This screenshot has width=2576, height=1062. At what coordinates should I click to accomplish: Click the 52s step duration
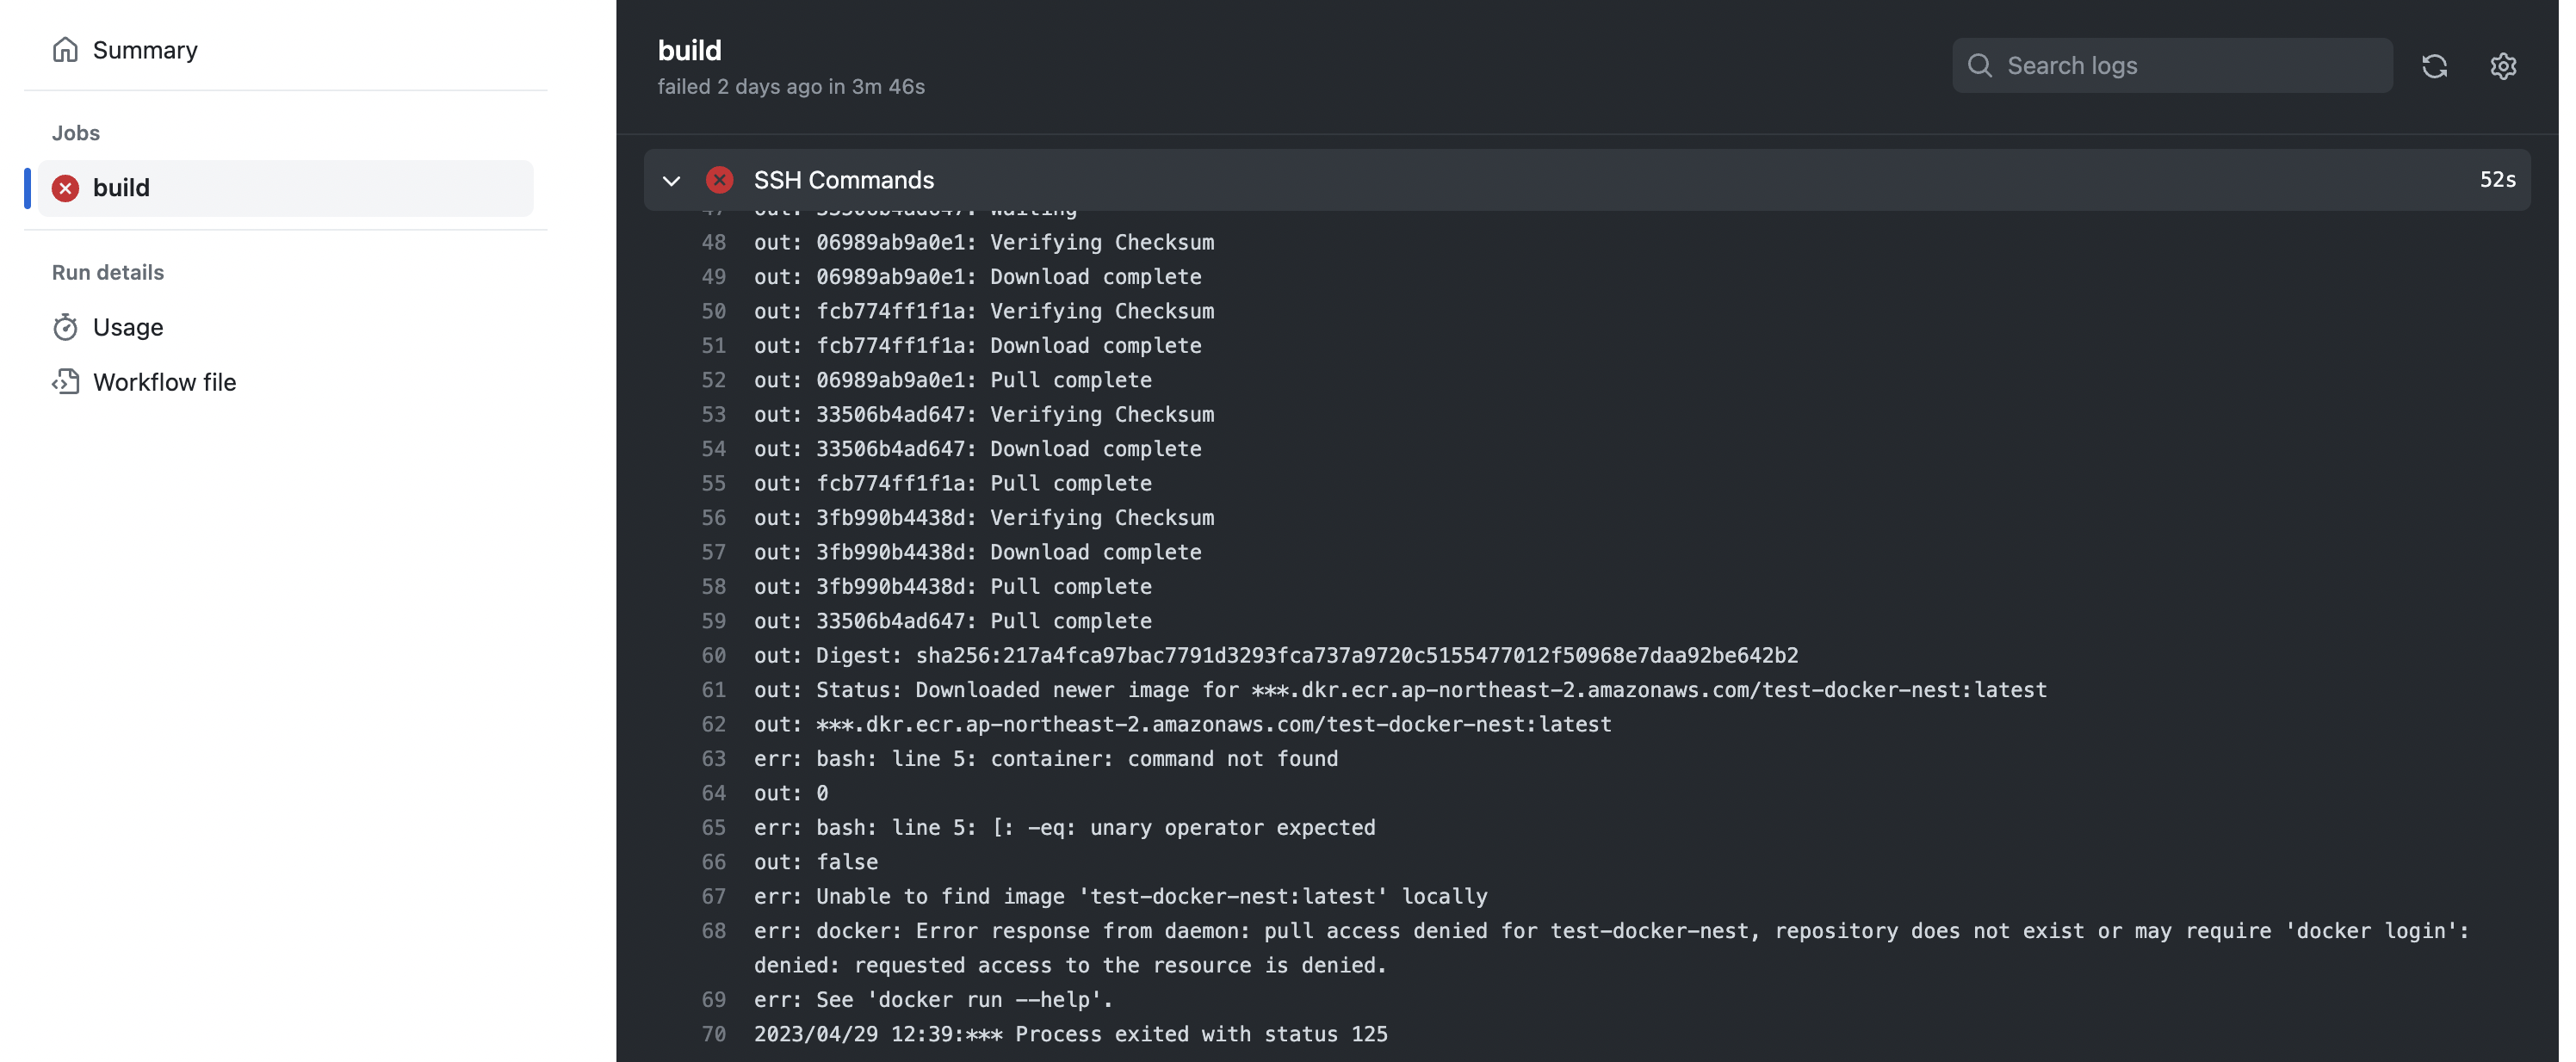pyautogui.click(x=2496, y=180)
